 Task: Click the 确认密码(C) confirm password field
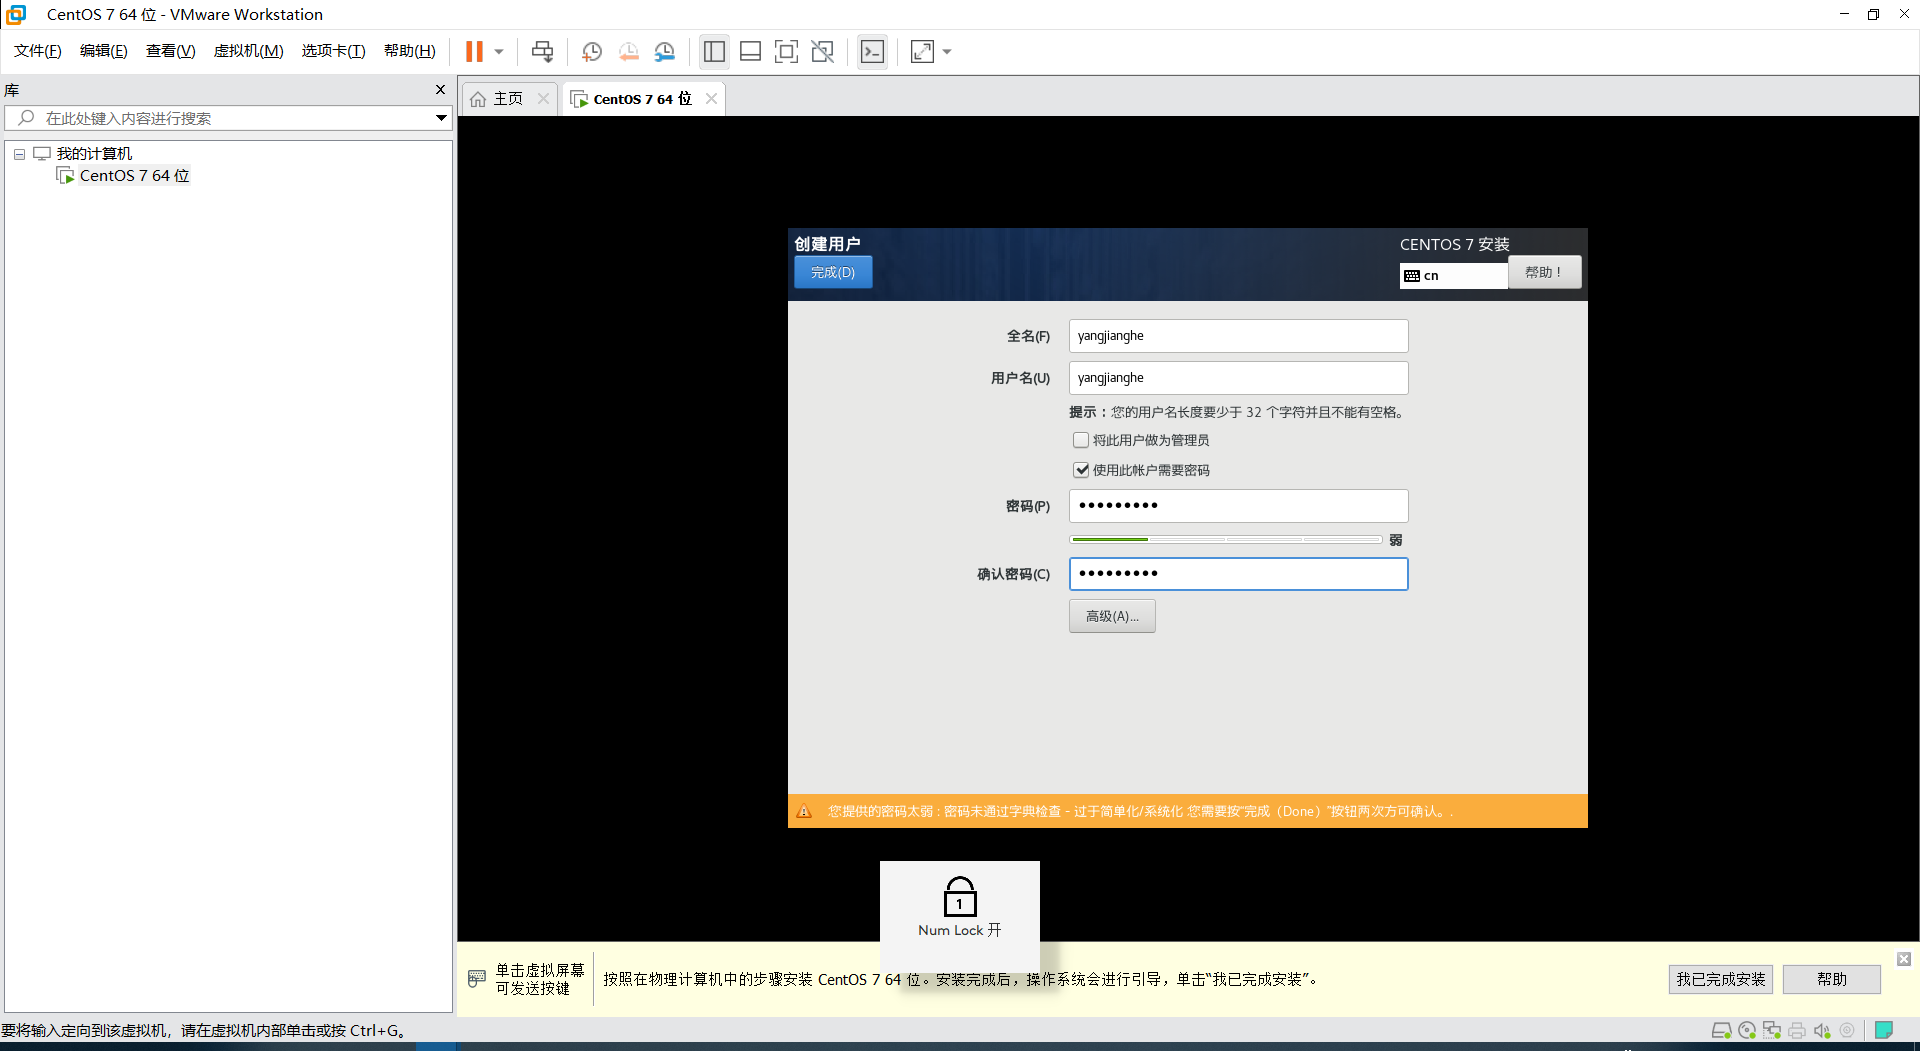coord(1238,574)
